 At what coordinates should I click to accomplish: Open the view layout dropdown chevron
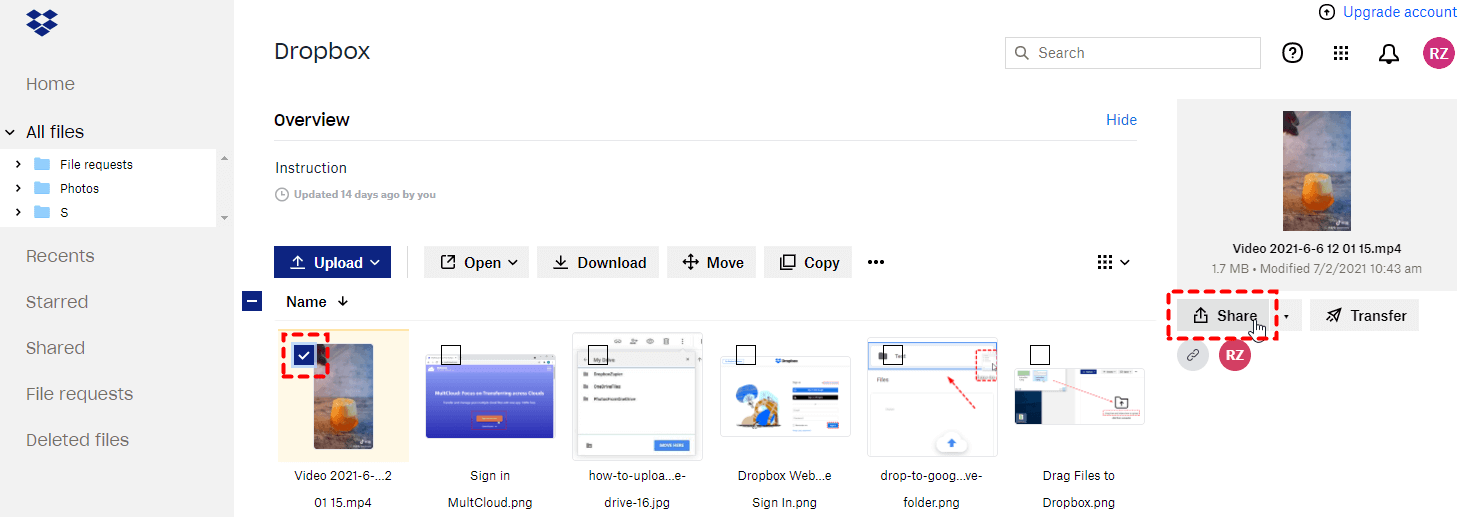(x=1125, y=263)
